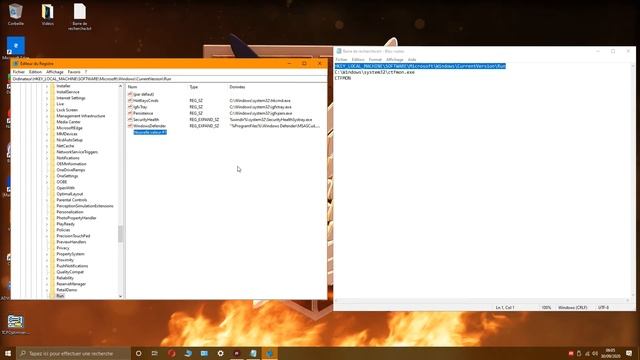Select the OpenWith key folder icon
Viewport: 640px width, 360px height.
(52, 188)
